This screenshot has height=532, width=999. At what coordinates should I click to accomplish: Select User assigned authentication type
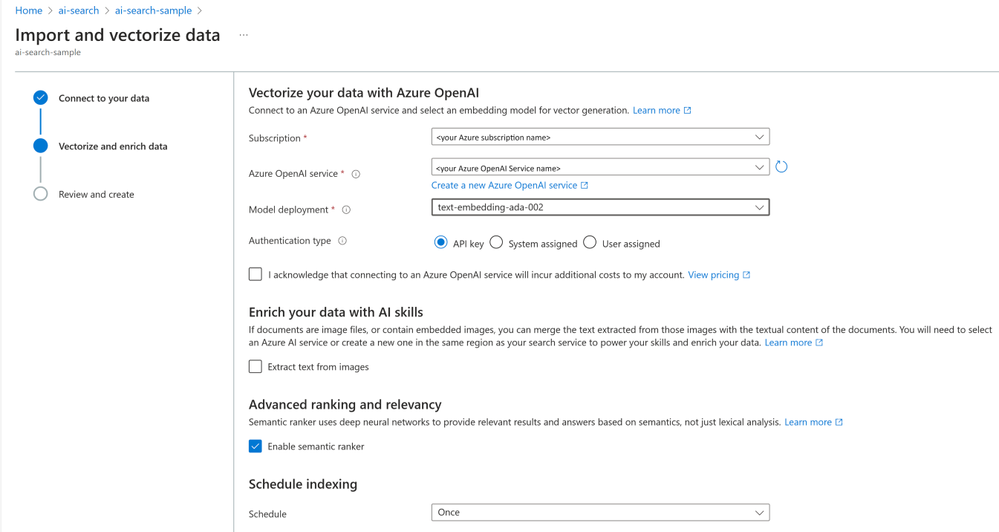pos(590,243)
